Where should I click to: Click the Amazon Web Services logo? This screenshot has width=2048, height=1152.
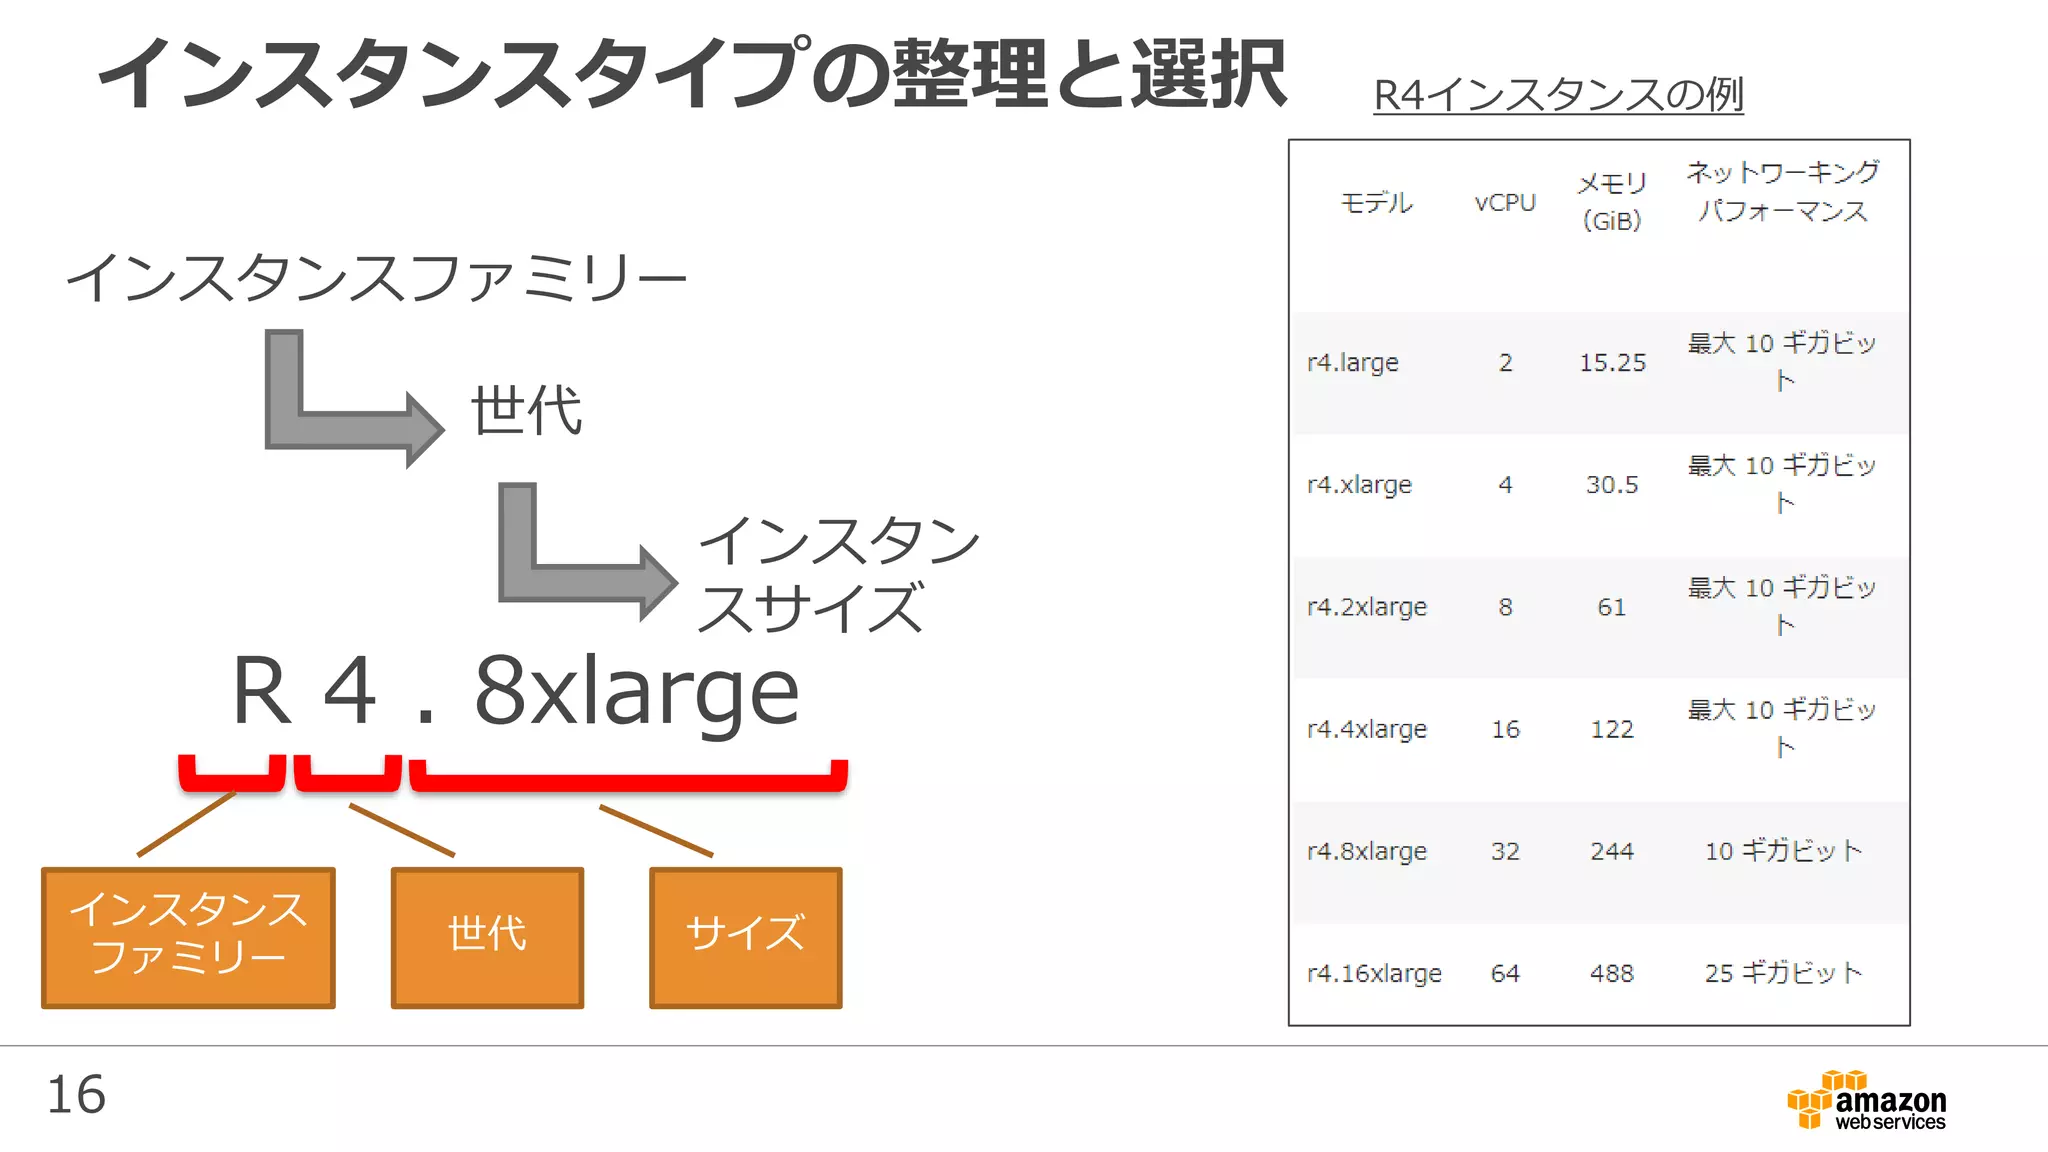pyautogui.click(x=1866, y=1101)
